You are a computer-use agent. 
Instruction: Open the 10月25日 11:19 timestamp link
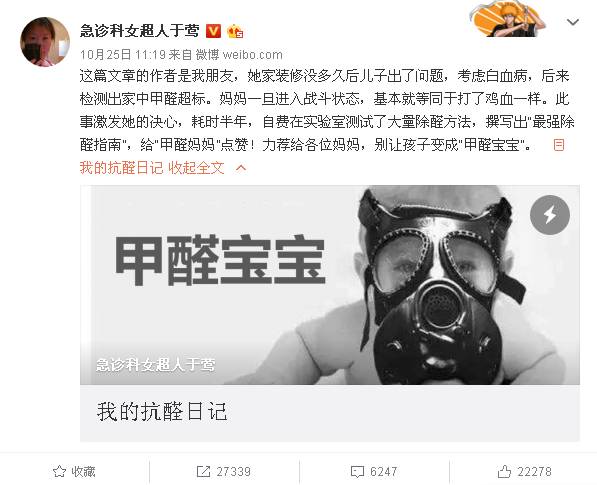(x=123, y=55)
